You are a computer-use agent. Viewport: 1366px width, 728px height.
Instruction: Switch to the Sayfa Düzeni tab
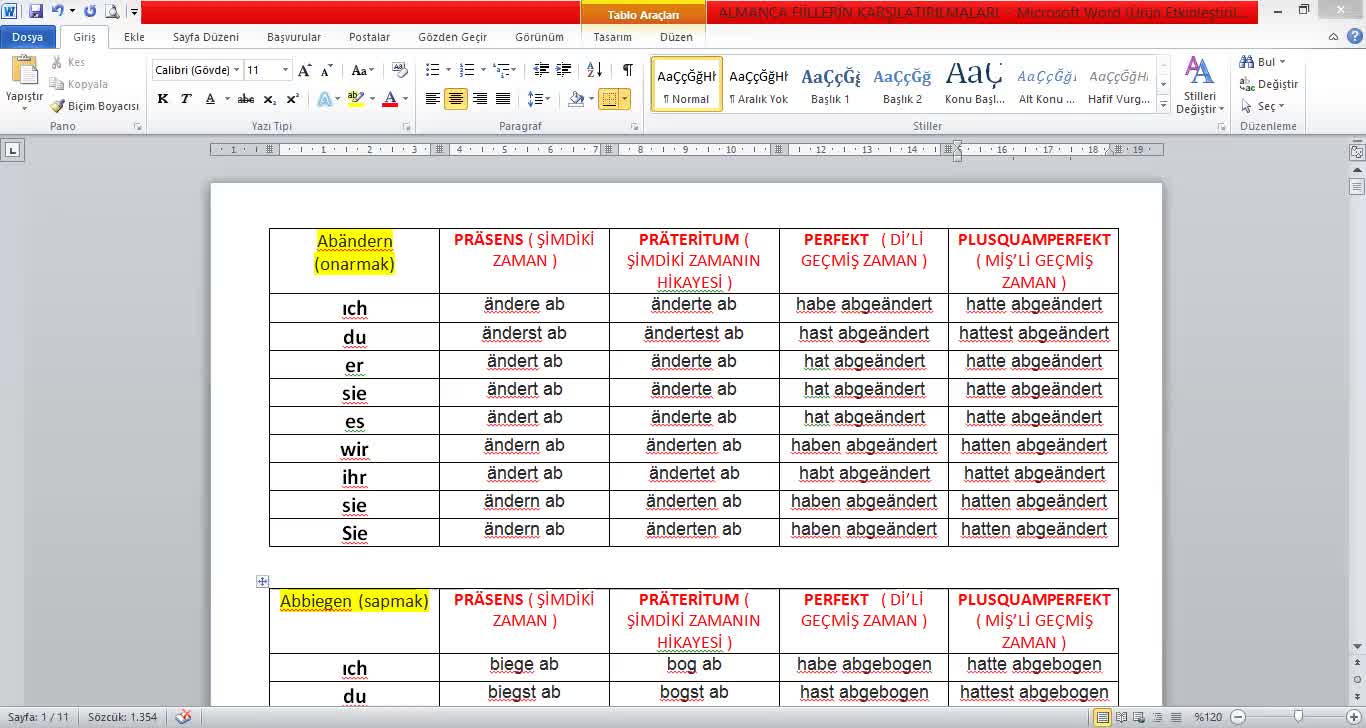pyautogui.click(x=206, y=37)
